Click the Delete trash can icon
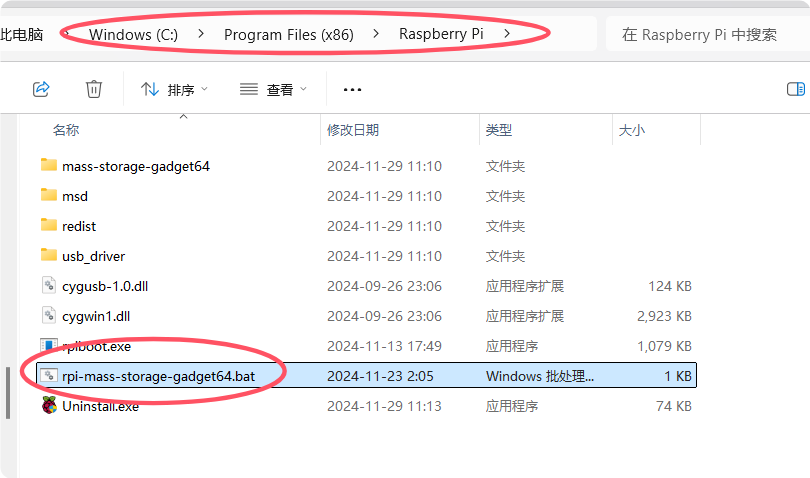This screenshot has width=810, height=478. tap(94, 89)
